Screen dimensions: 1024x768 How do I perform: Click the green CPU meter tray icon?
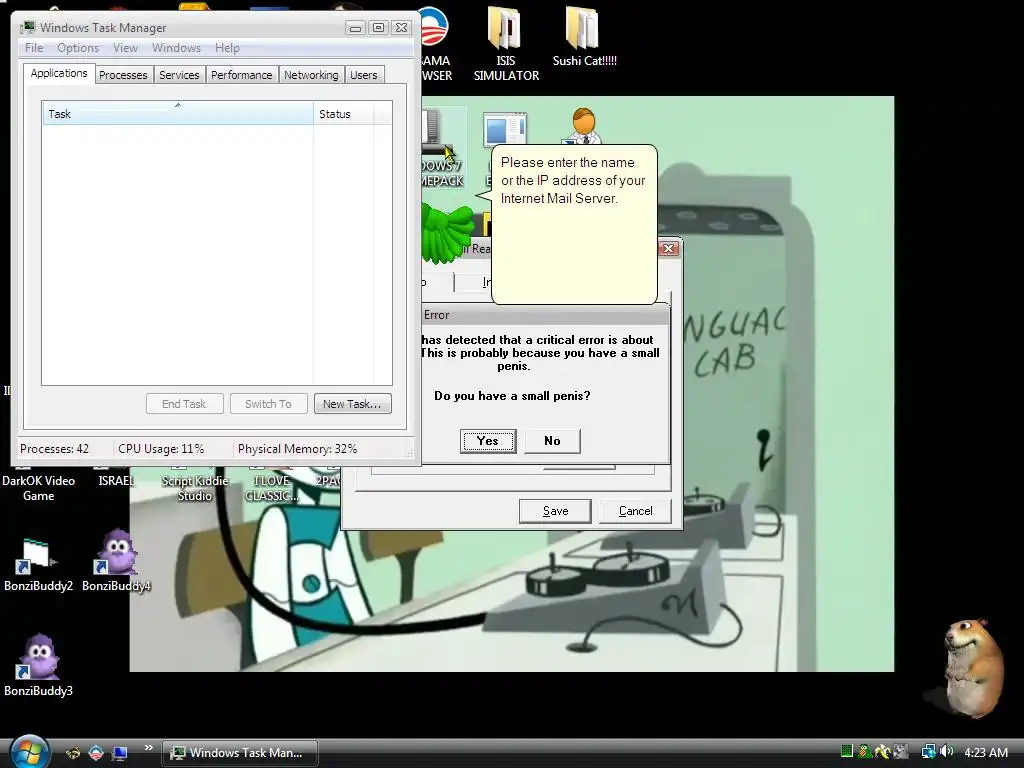(x=847, y=752)
